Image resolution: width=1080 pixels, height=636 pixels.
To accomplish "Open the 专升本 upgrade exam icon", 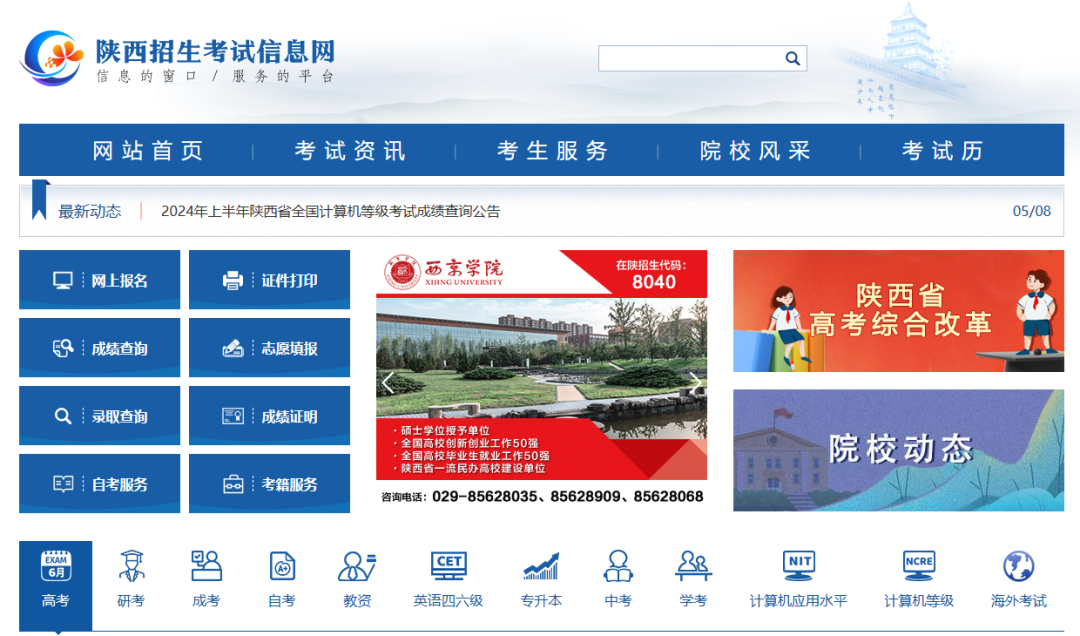I will pos(541,575).
